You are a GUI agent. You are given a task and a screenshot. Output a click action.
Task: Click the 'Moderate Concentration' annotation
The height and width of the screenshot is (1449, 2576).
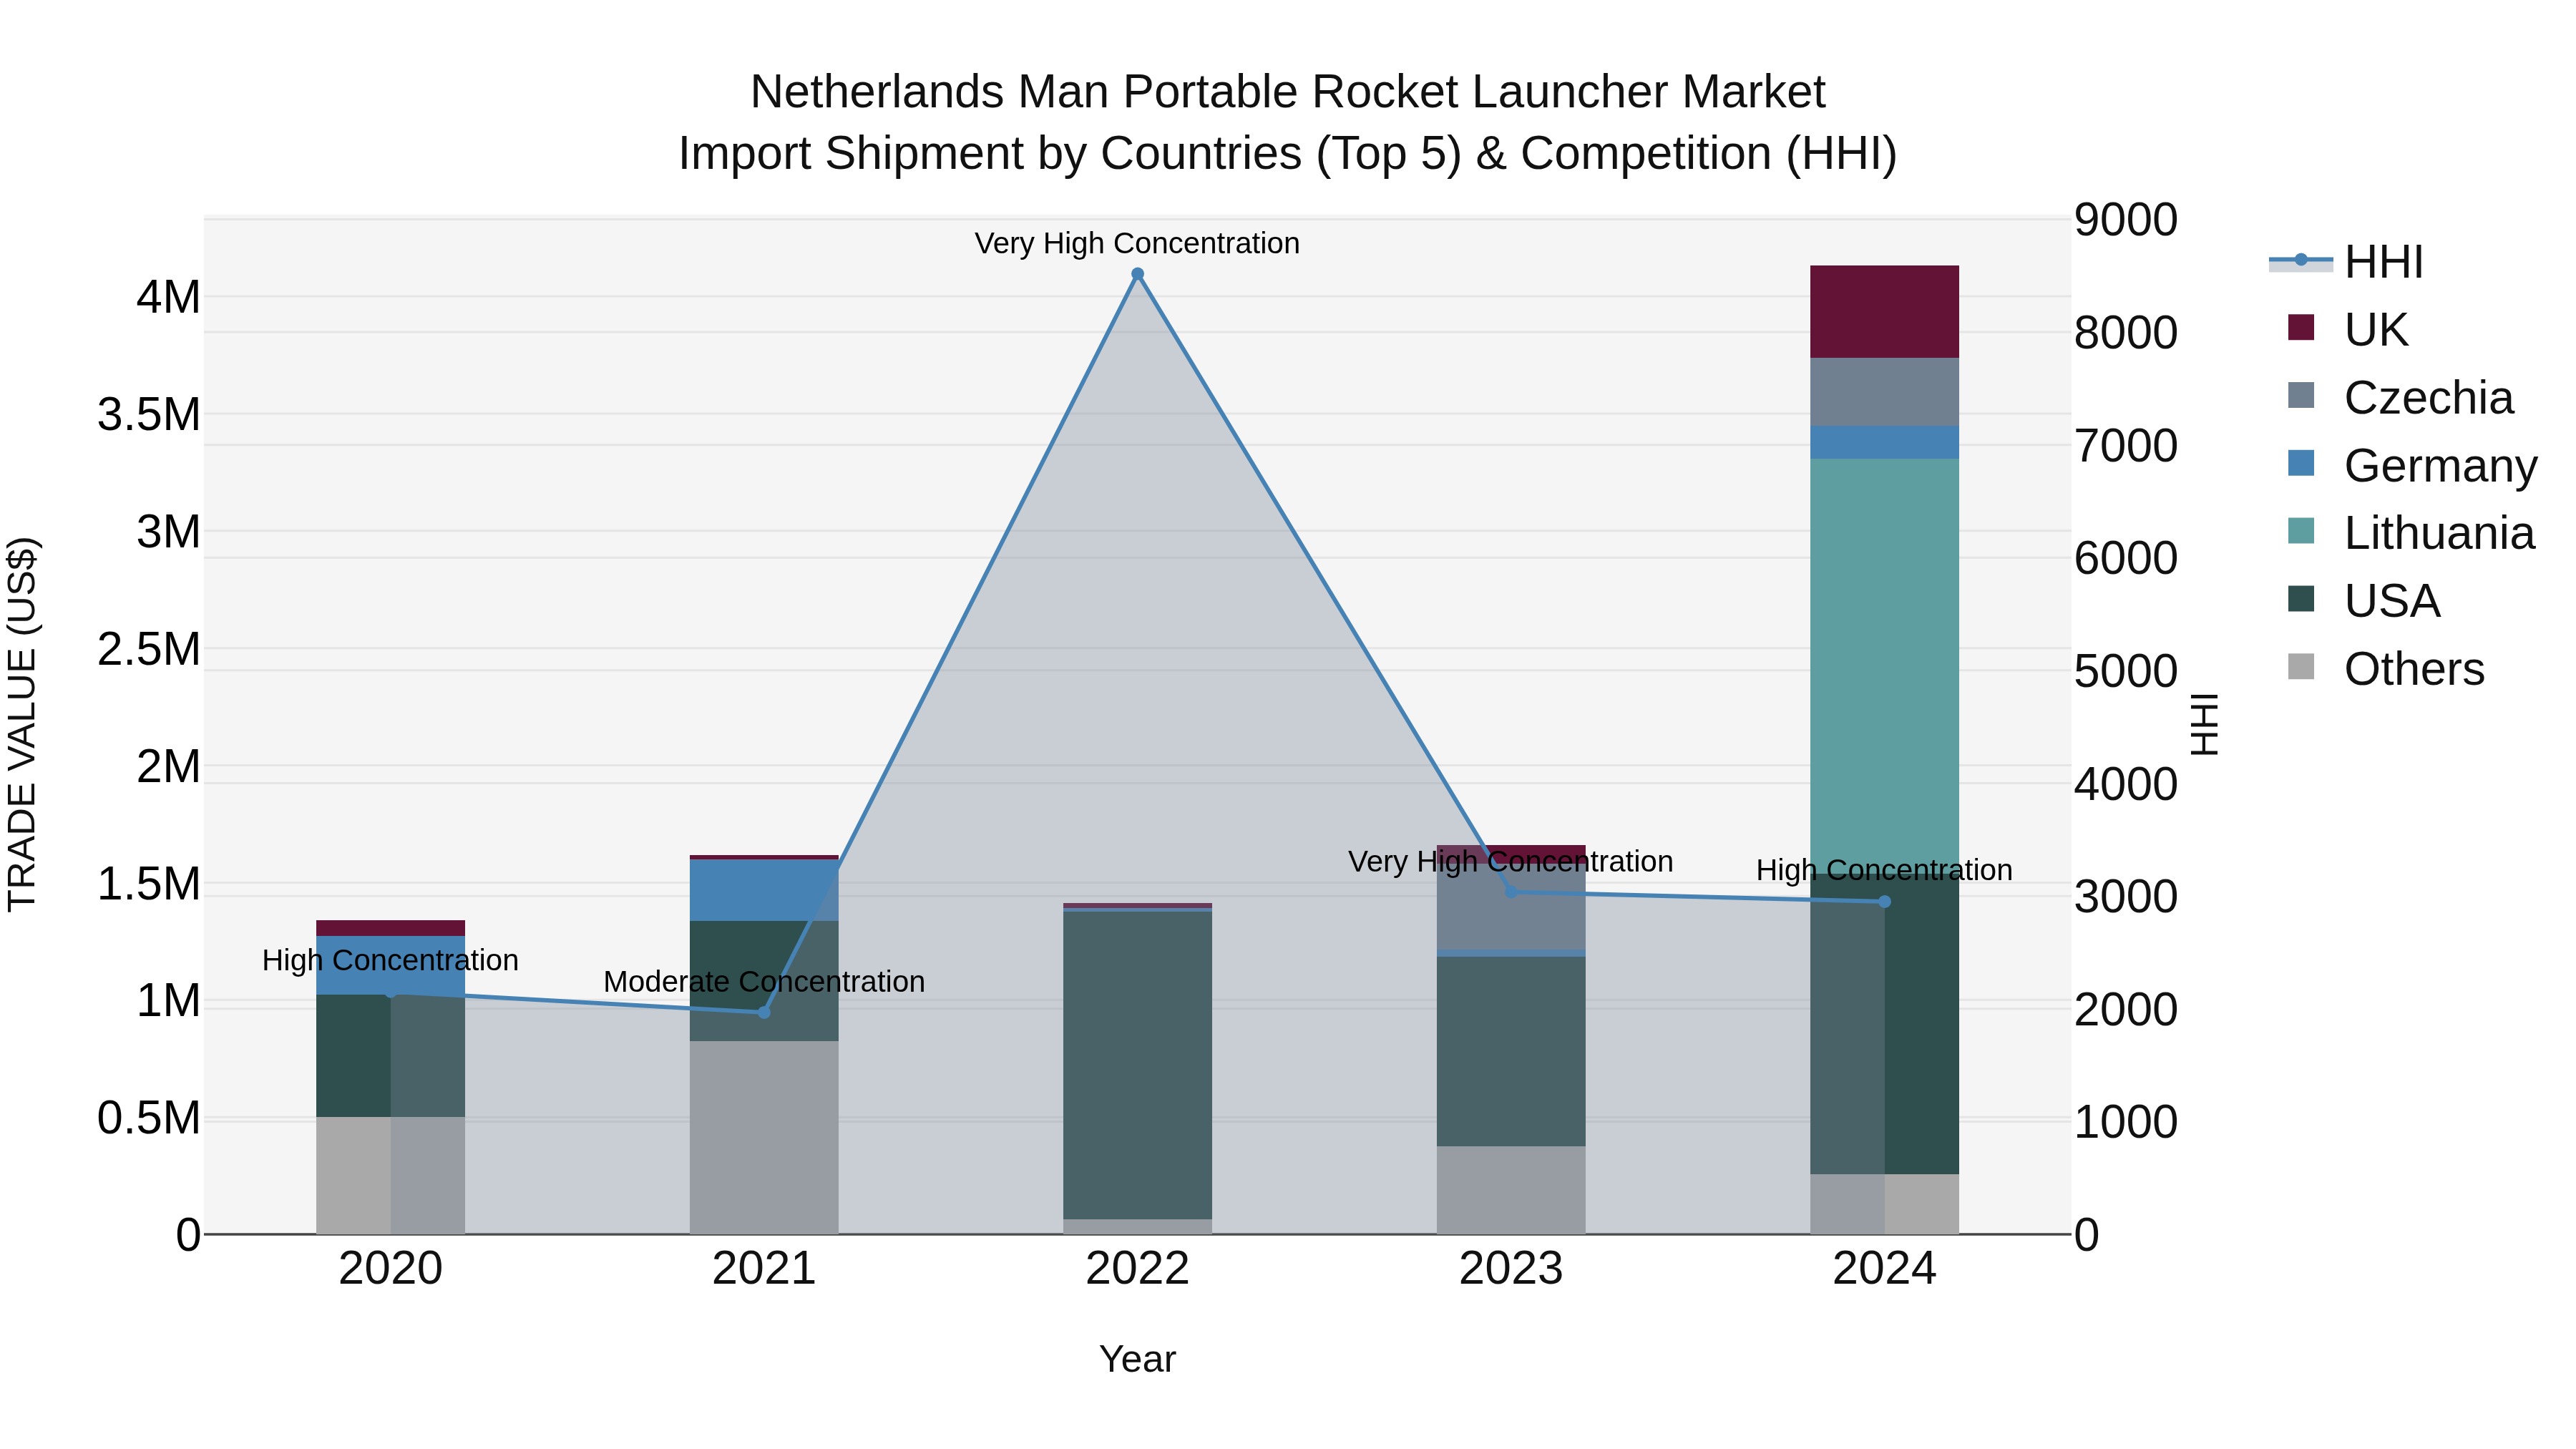coord(764,982)
